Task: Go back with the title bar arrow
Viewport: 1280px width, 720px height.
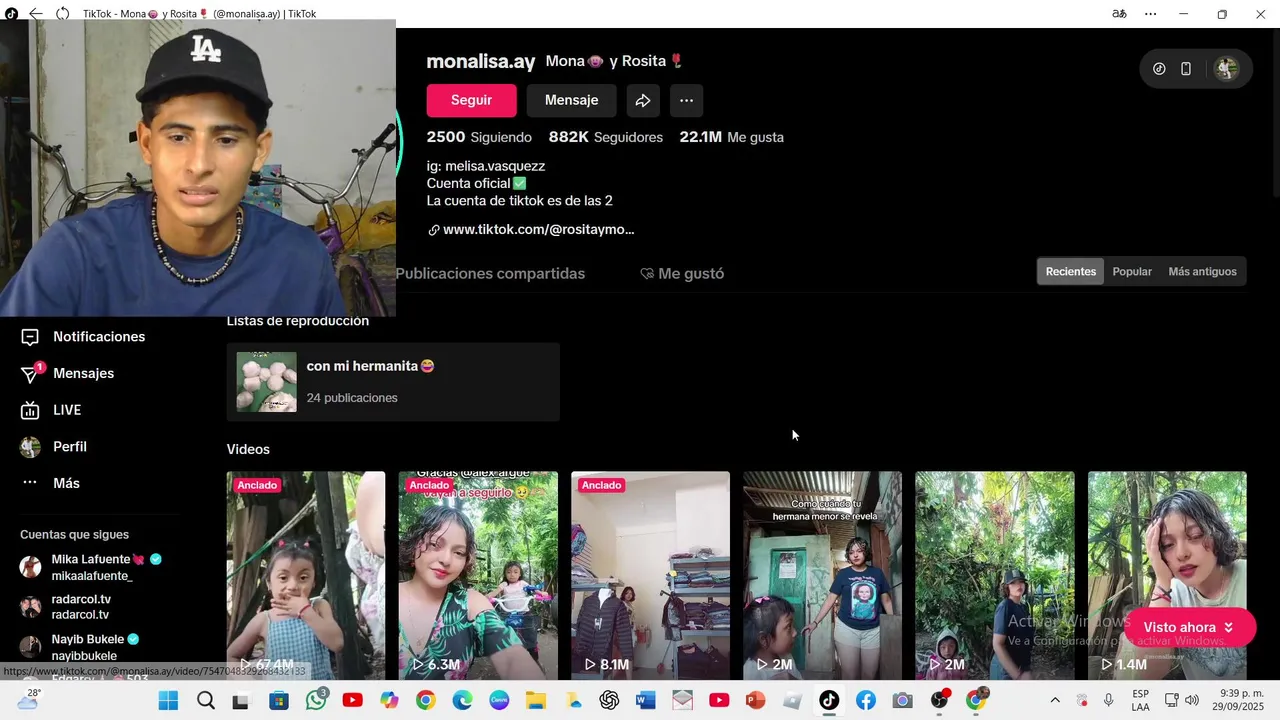Action: click(36, 14)
